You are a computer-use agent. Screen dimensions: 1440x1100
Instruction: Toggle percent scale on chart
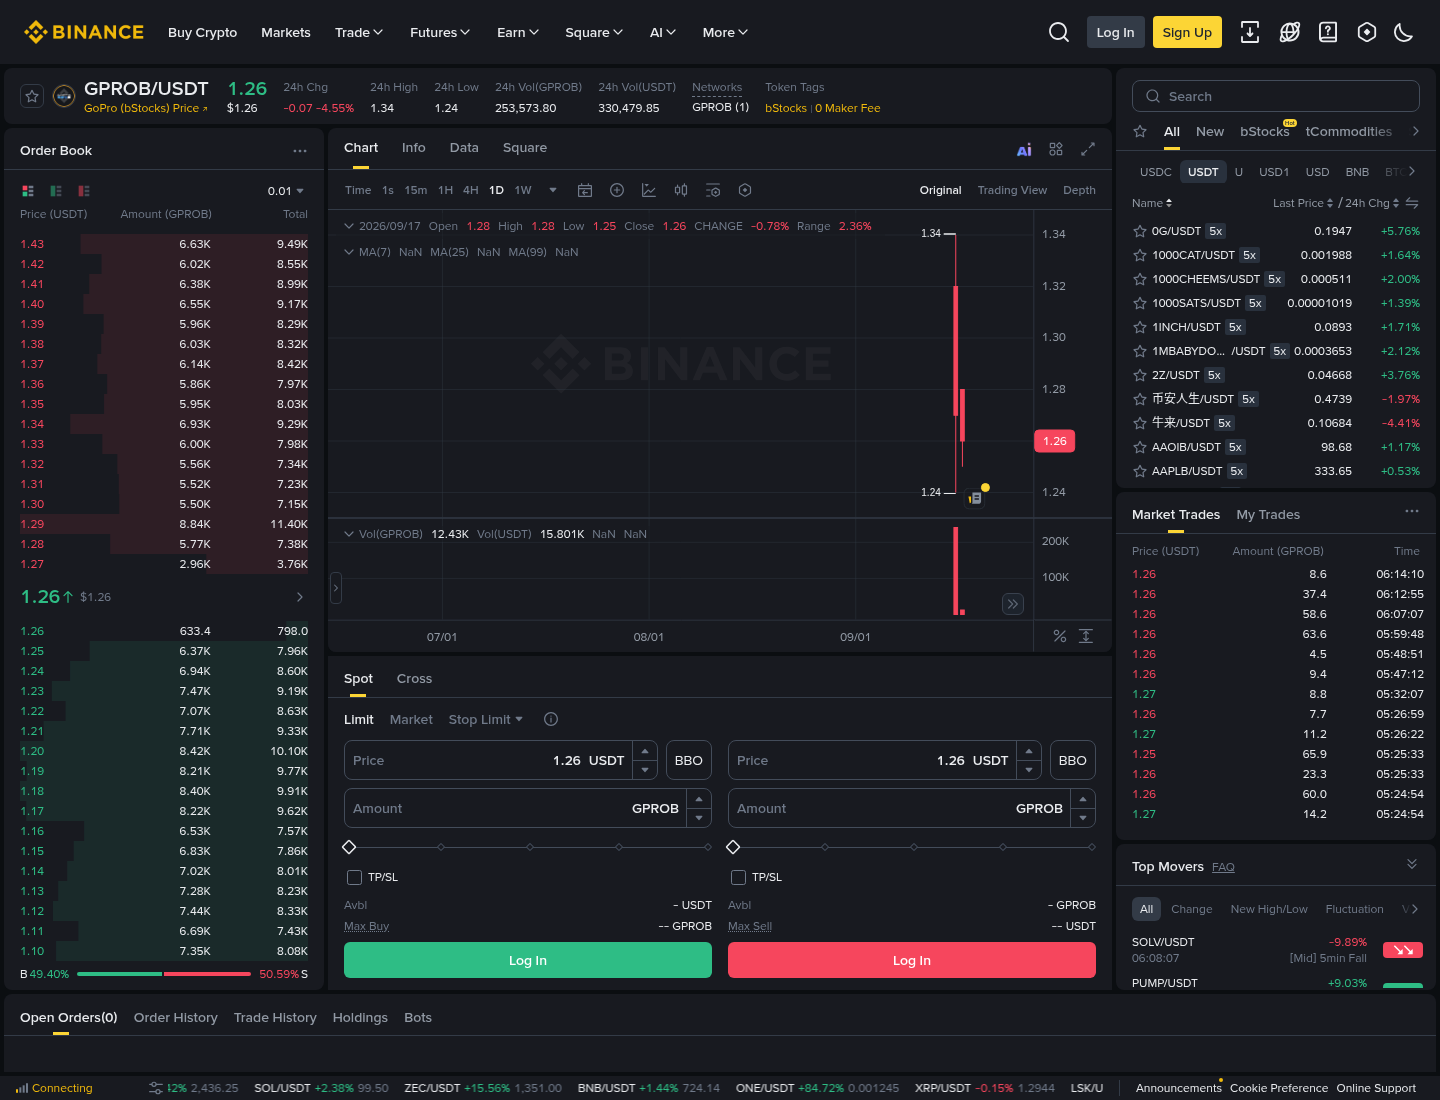pyautogui.click(x=1060, y=636)
